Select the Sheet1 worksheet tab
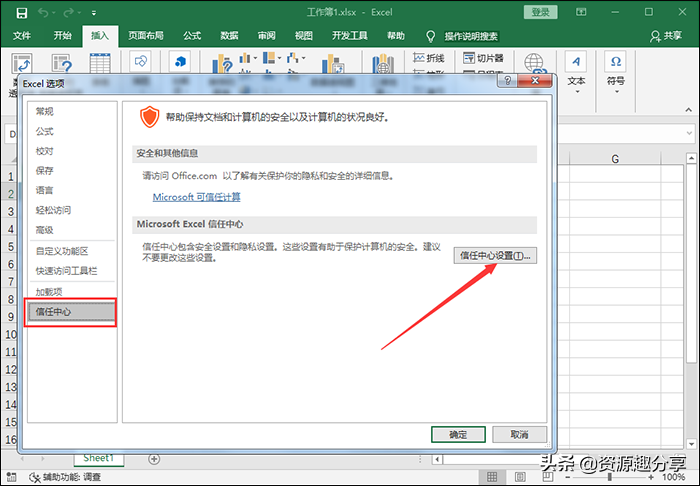Viewport: 700px width, 486px height. (99, 458)
